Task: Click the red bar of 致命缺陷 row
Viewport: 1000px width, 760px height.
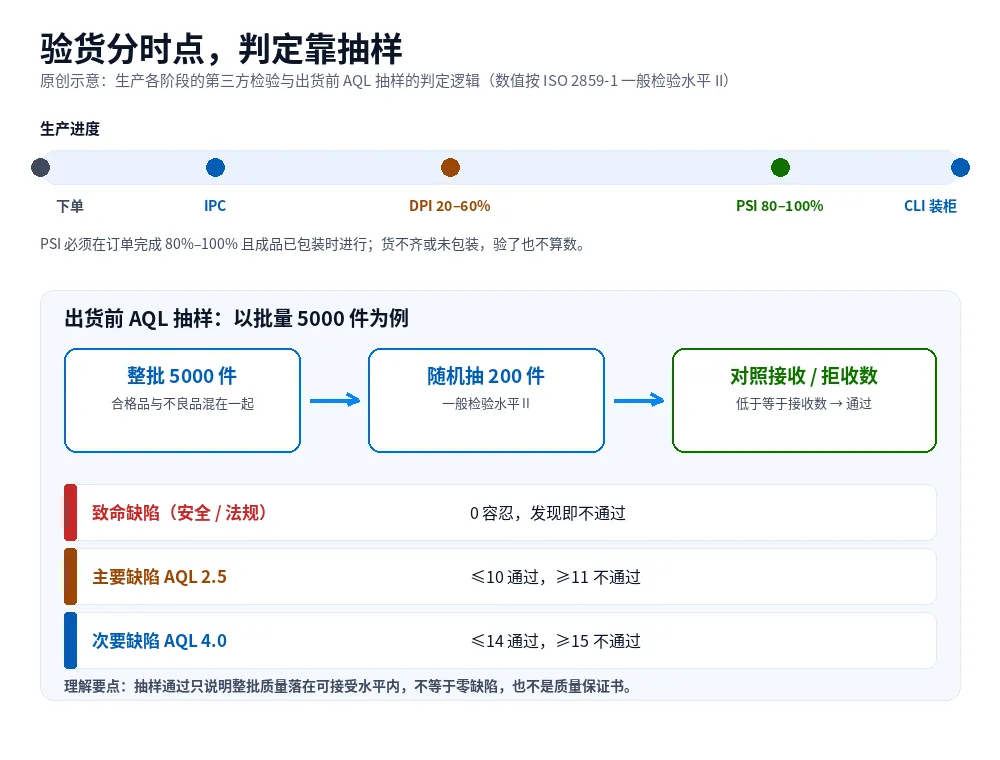Action: (70, 513)
